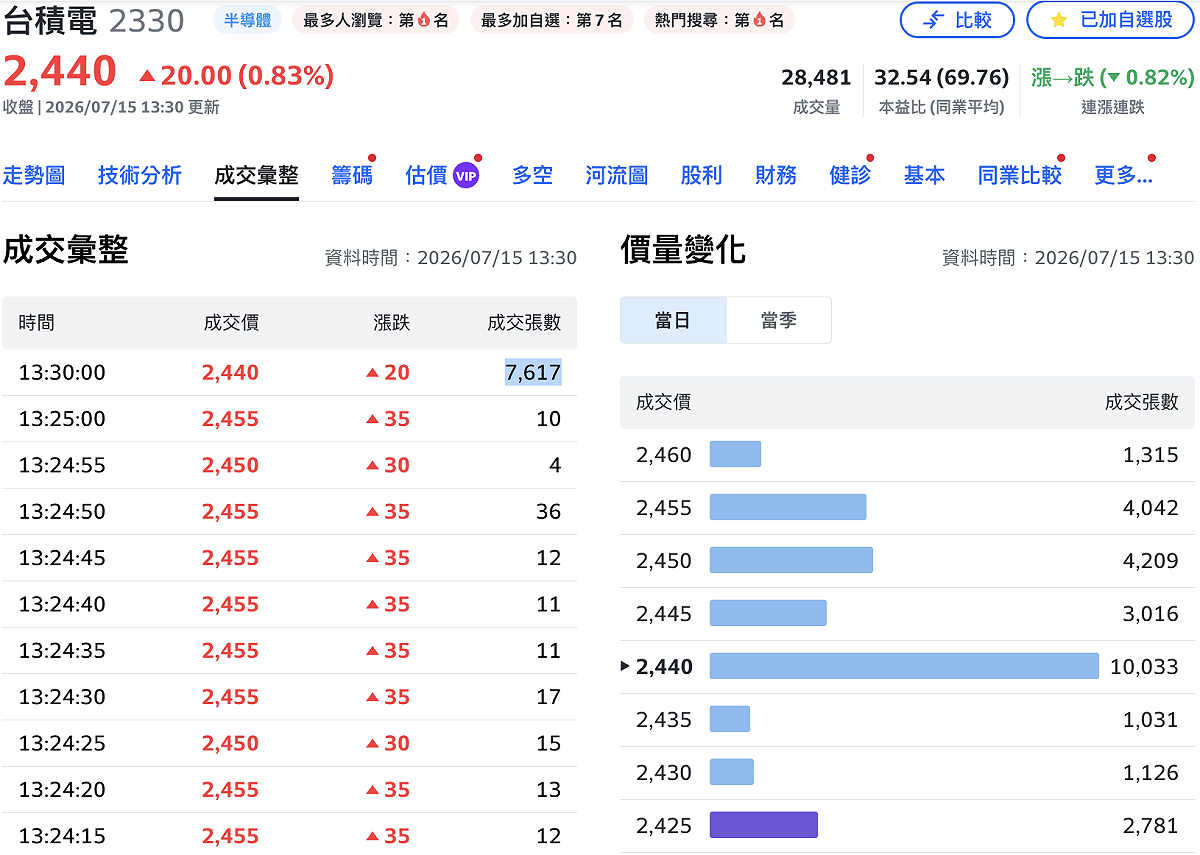
Task: Click the 2,781 volume value
Action: [1151, 825]
